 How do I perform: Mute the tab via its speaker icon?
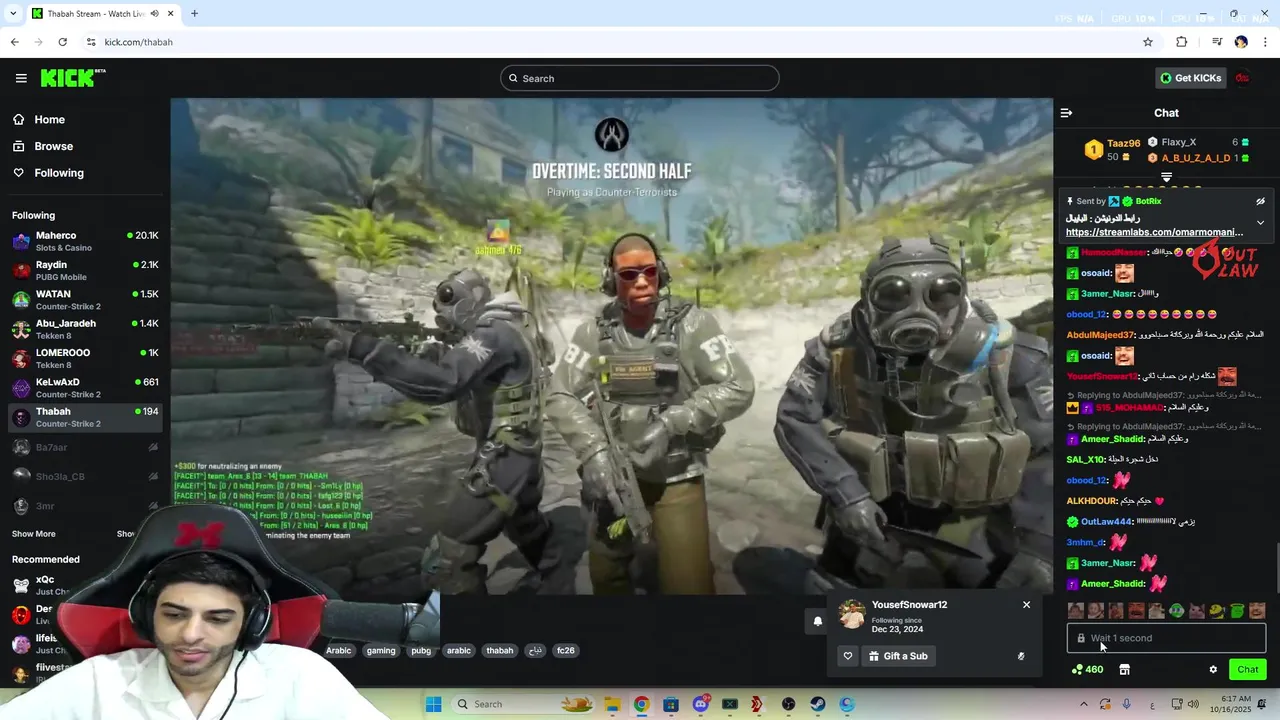(155, 13)
